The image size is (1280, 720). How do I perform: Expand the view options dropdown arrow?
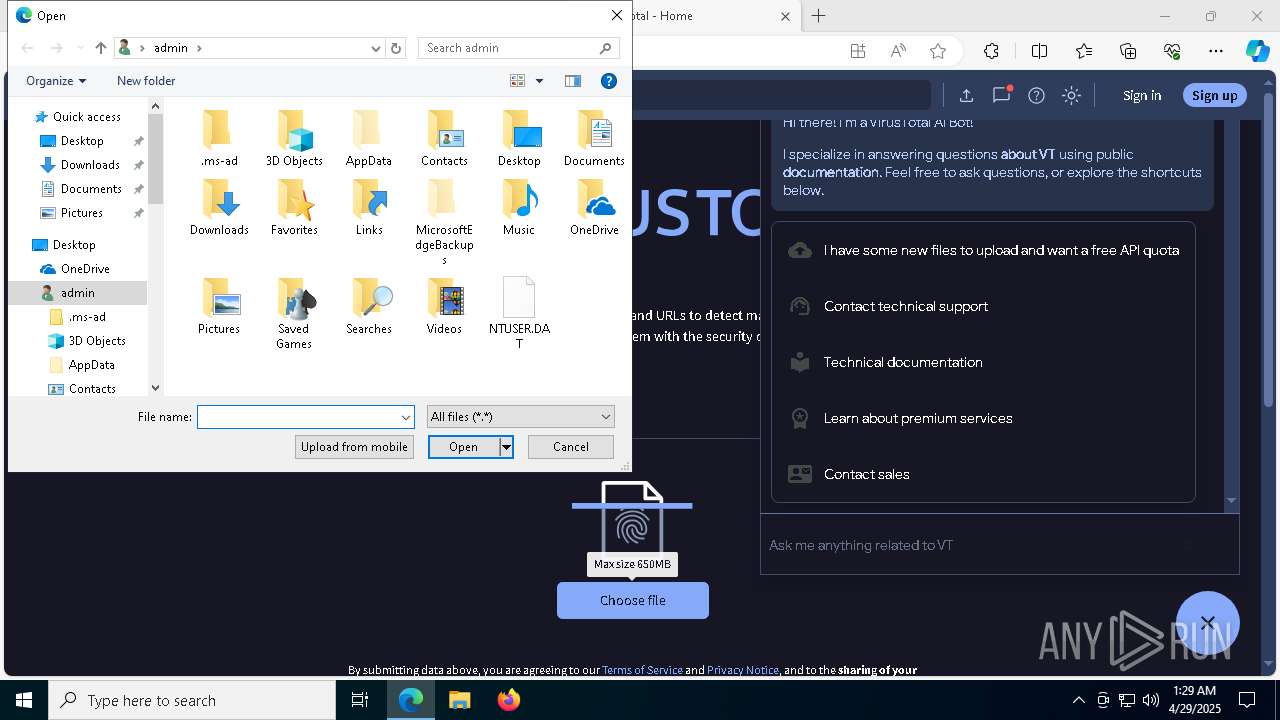coord(539,81)
